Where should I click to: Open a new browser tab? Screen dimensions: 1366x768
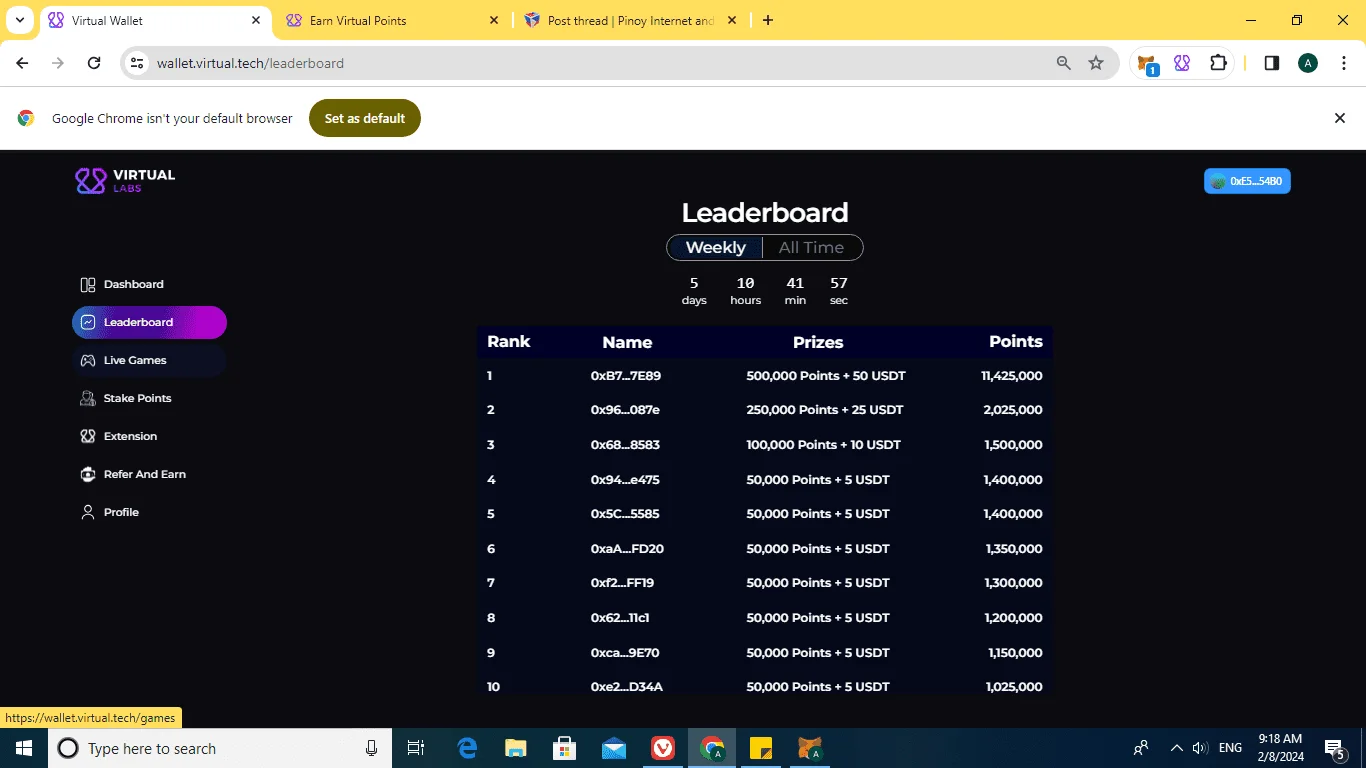[768, 20]
